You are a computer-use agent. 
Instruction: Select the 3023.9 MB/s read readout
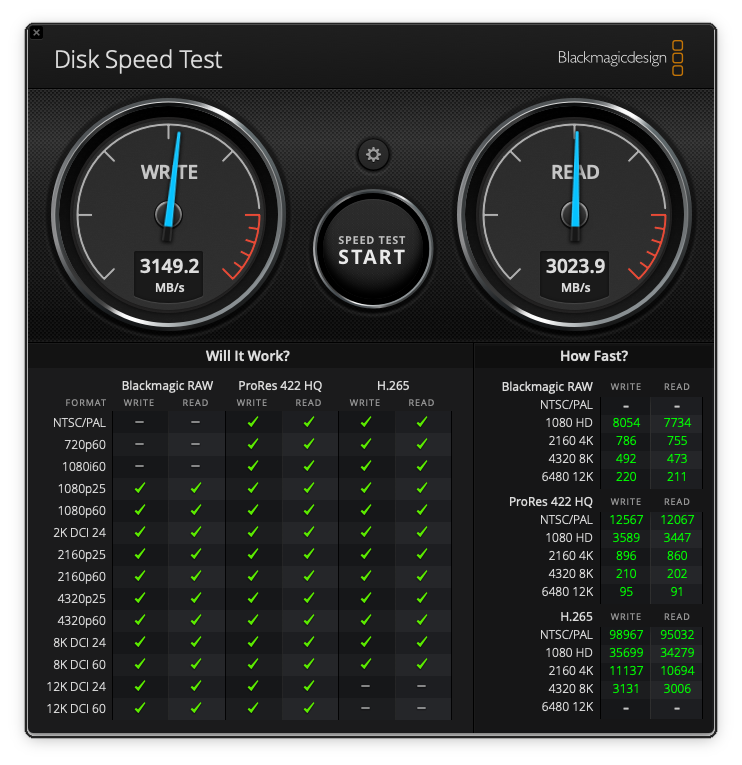(575, 266)
